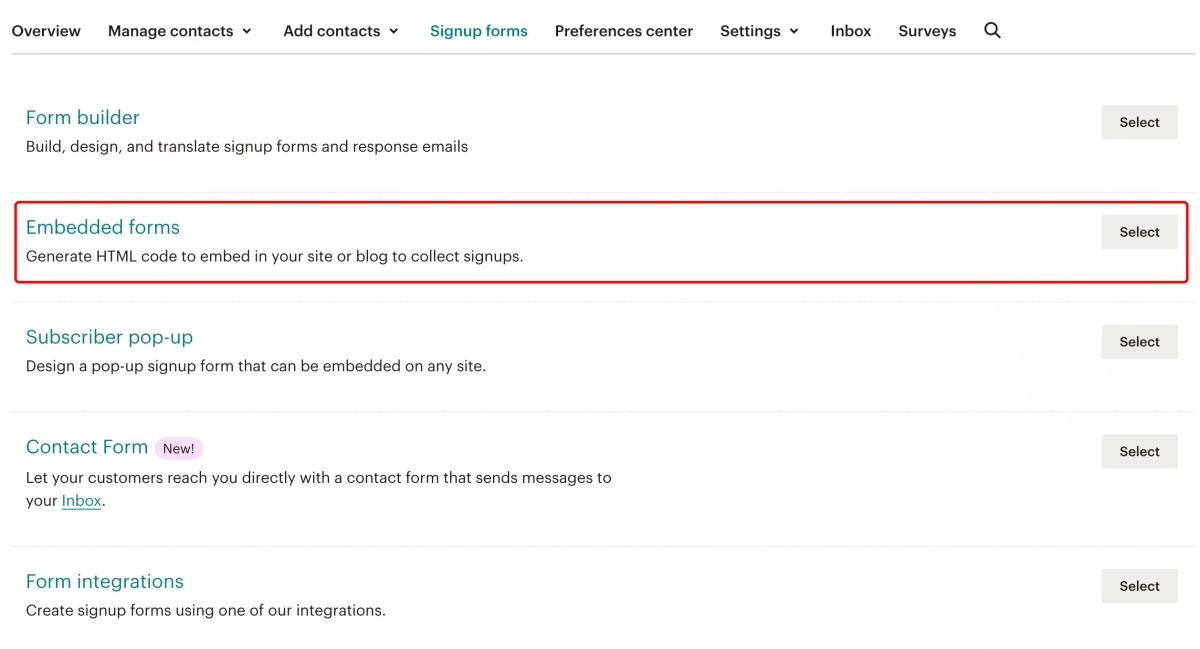Image resolution: width=1200 pixels, height=649 pixels.
Task: Navigate to the Surveys tab
Action: pos(927,31)
